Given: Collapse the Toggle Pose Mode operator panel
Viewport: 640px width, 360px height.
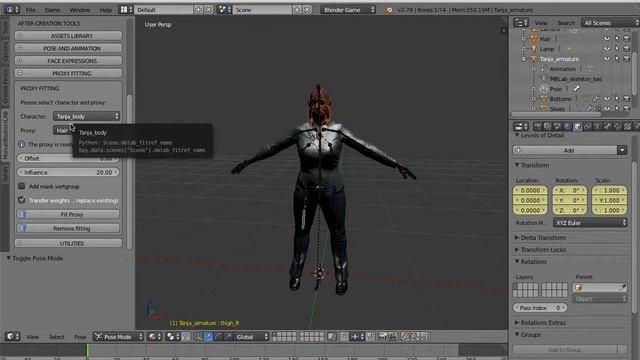Looking at the screenshot, I should (x=8, y=258).
